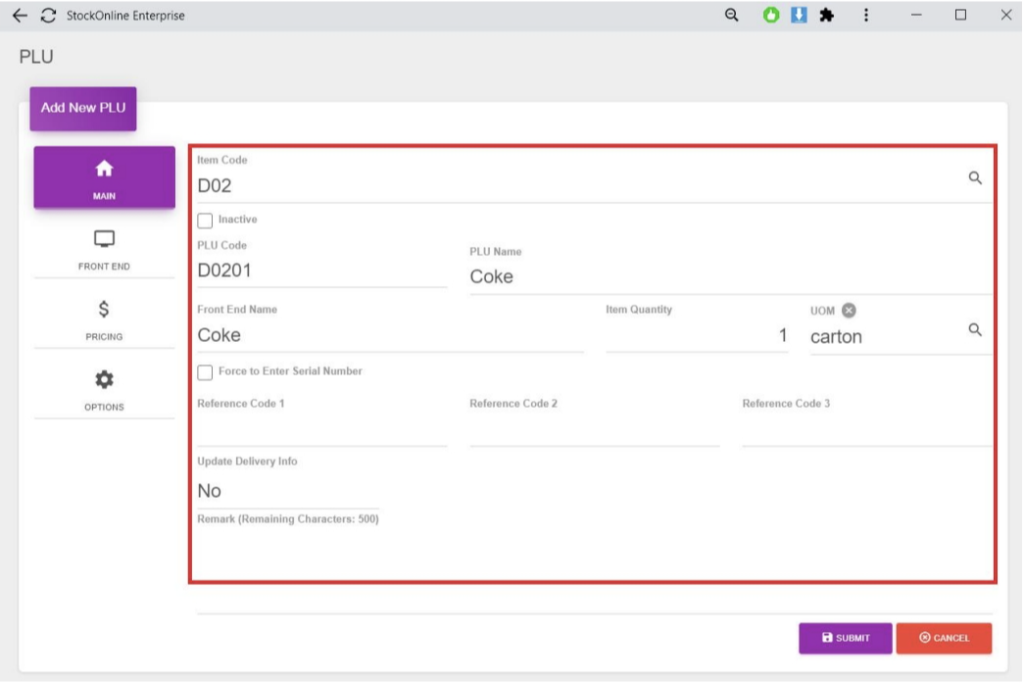Open the Pricing tab
This screenshot has width=1024, height=683.
104,320
